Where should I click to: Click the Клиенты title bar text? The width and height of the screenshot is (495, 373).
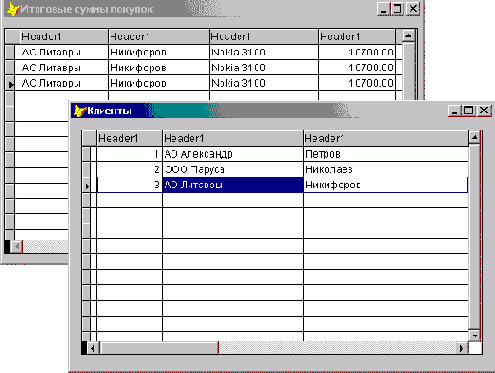(x=110, y=111)
